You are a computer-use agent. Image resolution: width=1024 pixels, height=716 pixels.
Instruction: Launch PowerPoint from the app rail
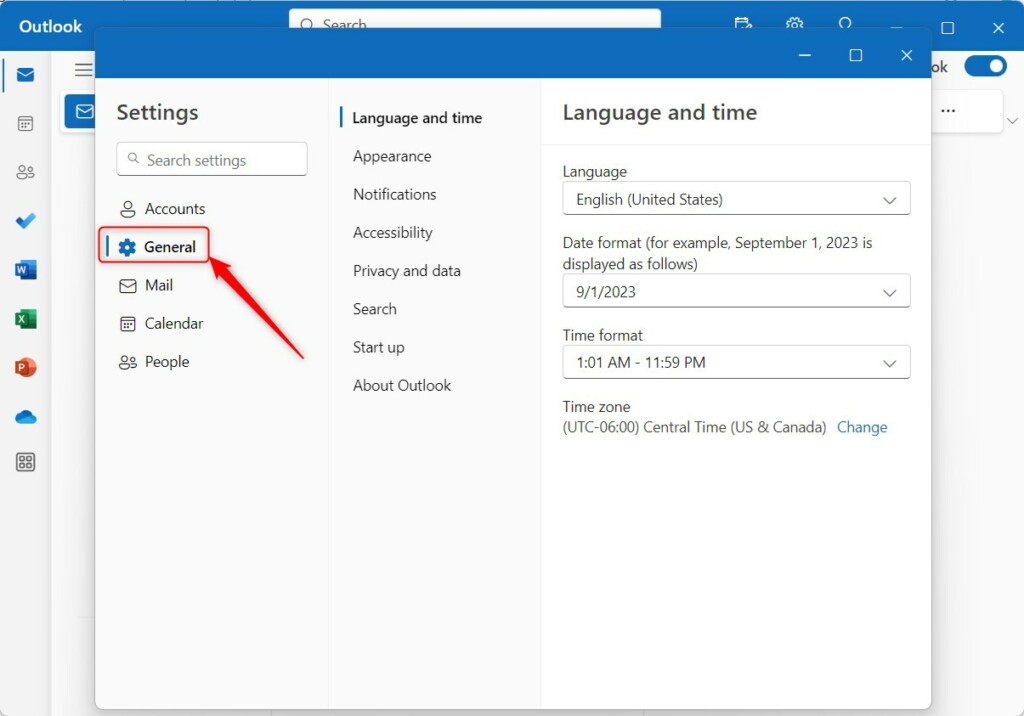(x=25, y=366)
